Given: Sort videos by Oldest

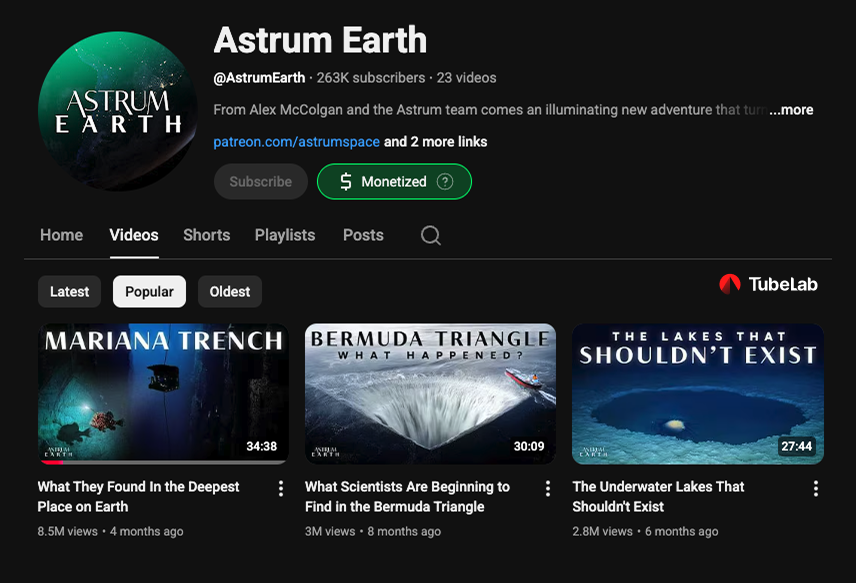Looking at the screenshot, I should (x=230, y=292).
